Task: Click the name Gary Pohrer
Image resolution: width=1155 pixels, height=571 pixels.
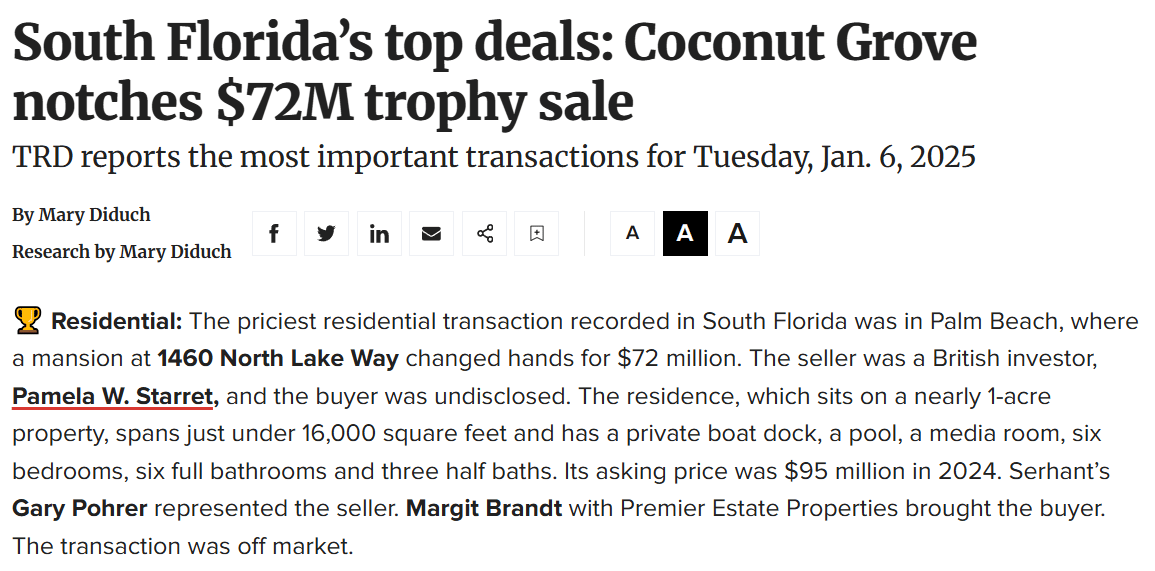Action: [80, 508]
